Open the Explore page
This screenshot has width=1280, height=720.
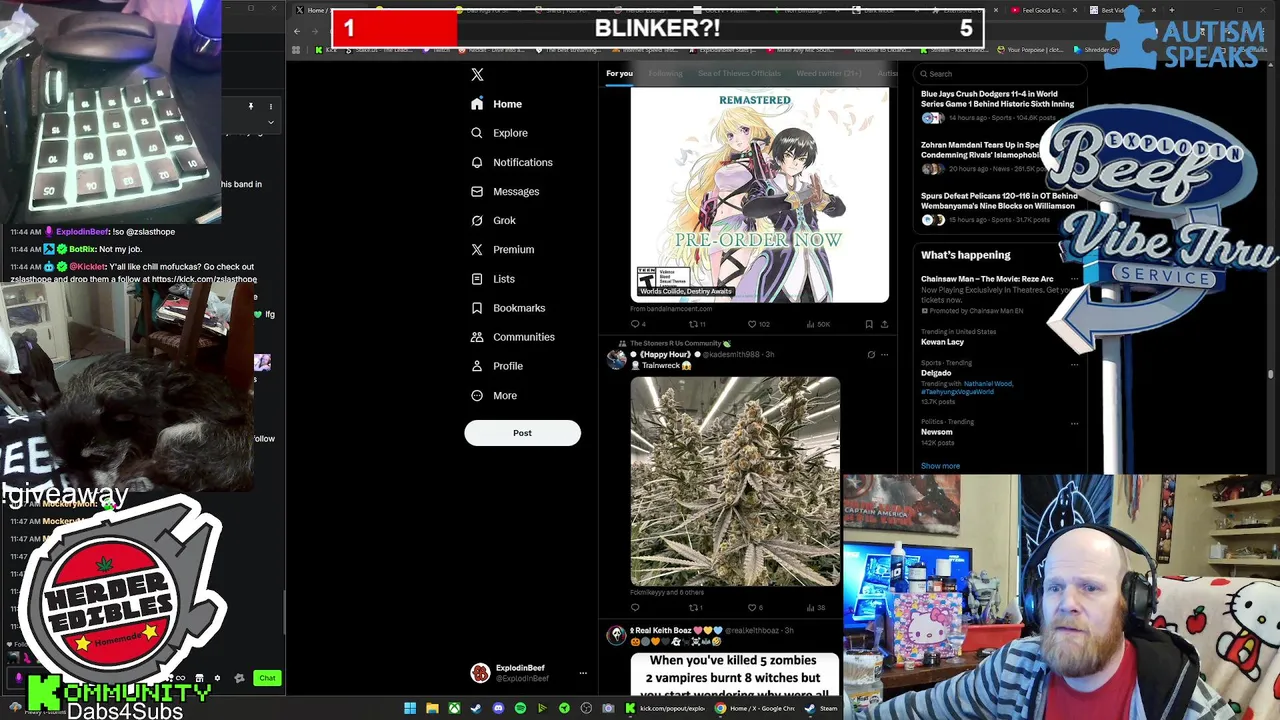pyautogui.click(x=499, y=133)
